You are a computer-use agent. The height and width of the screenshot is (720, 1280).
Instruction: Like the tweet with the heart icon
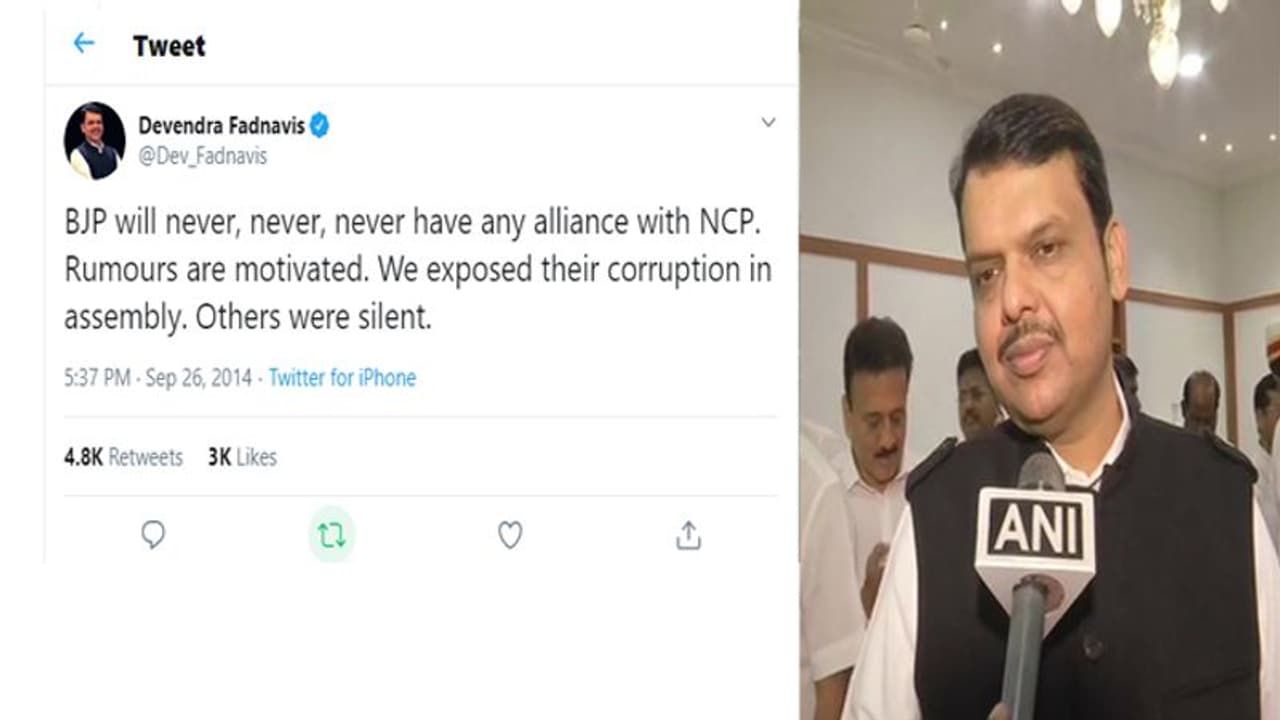point(510,536)
